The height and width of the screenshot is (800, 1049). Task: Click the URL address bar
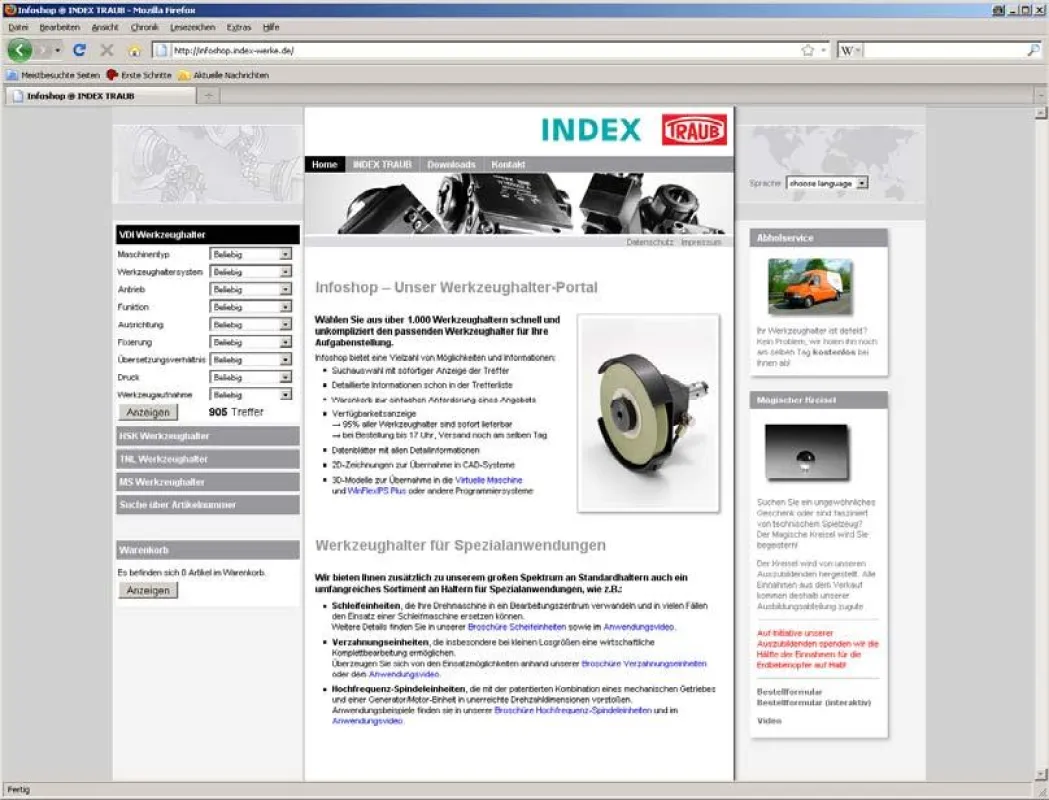[x=478, y=50]
